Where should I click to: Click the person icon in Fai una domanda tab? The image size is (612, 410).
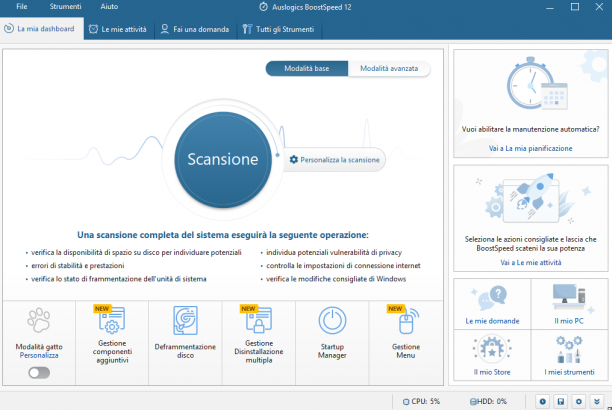coord(165,29)
